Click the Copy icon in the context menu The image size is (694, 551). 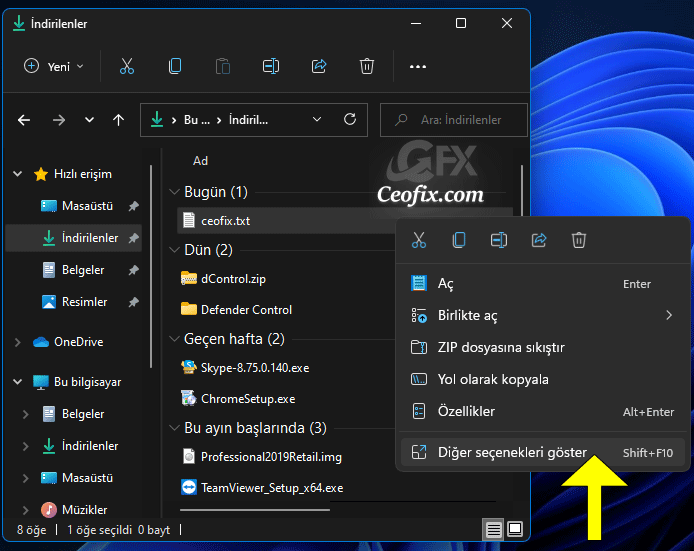pos(459,240)
